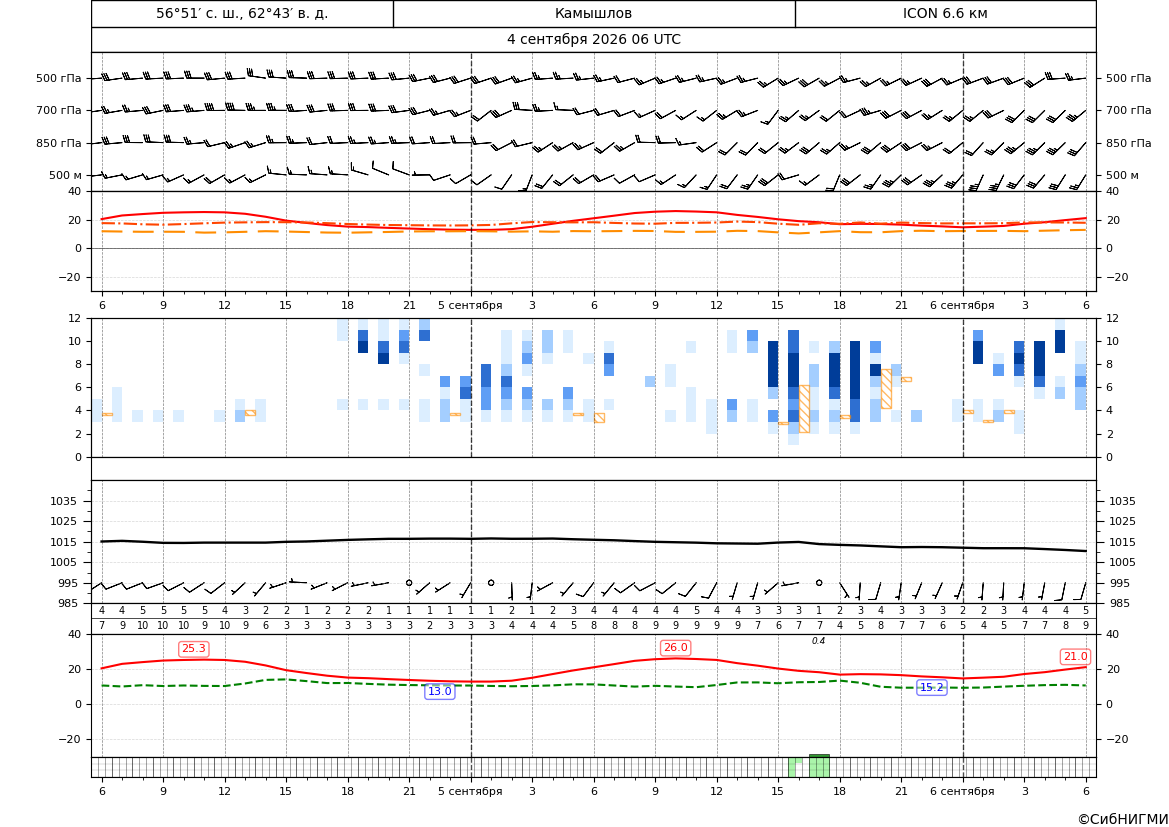Screen dimensions: 1169x827
Task: Select the Камышлов location title cell
Action: [x=594, y=13]
